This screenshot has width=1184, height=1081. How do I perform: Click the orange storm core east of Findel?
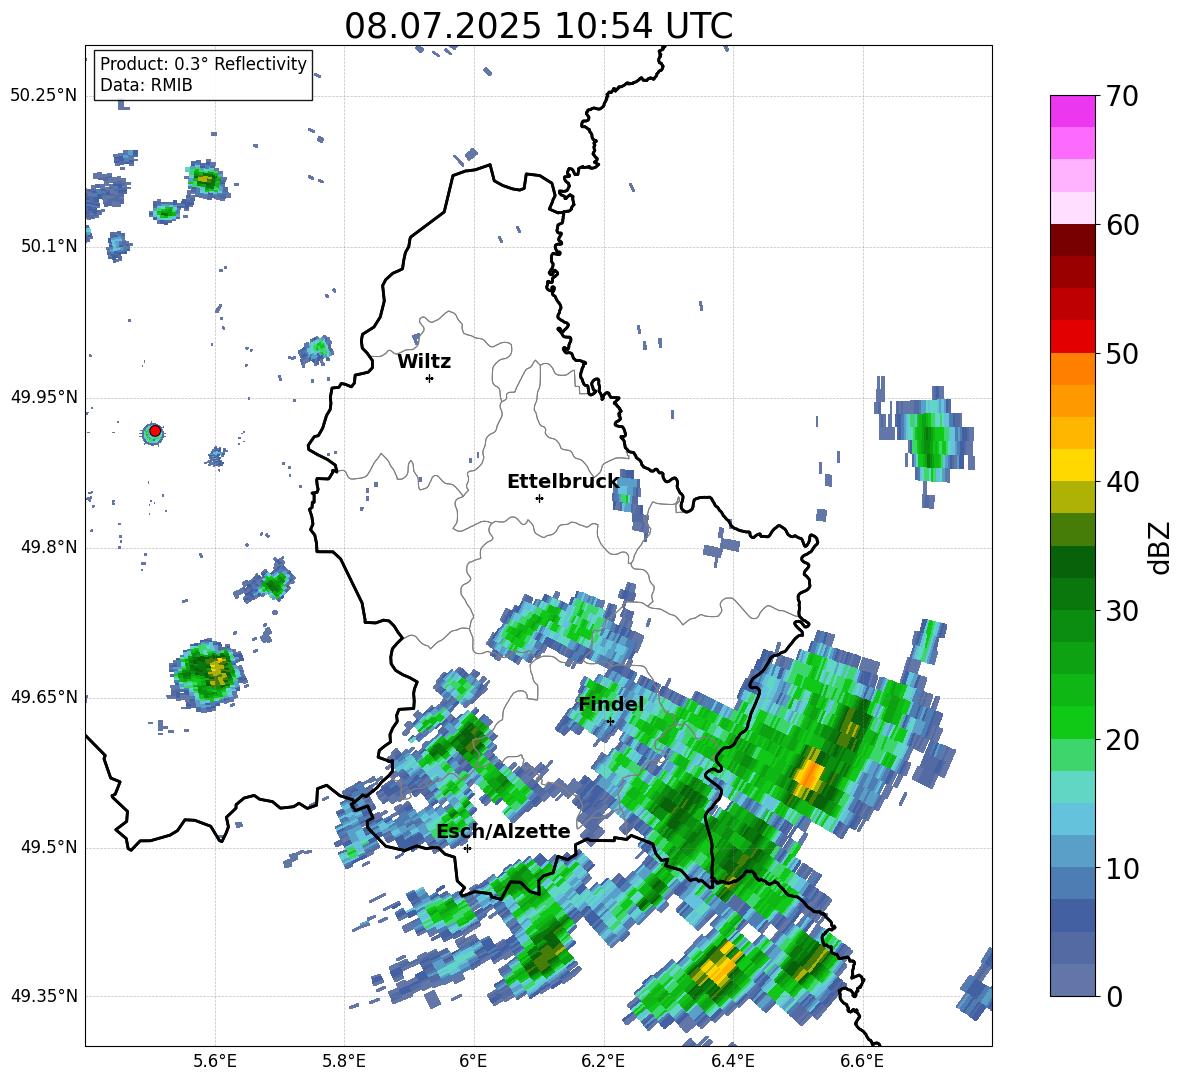(x=809, y=775)
